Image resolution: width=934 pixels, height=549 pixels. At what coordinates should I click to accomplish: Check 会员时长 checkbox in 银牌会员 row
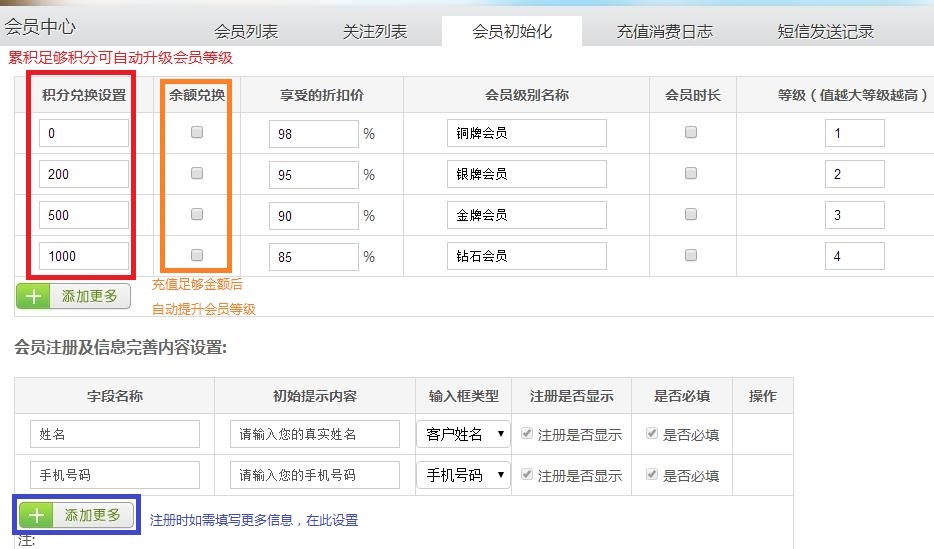pos(691,173)
